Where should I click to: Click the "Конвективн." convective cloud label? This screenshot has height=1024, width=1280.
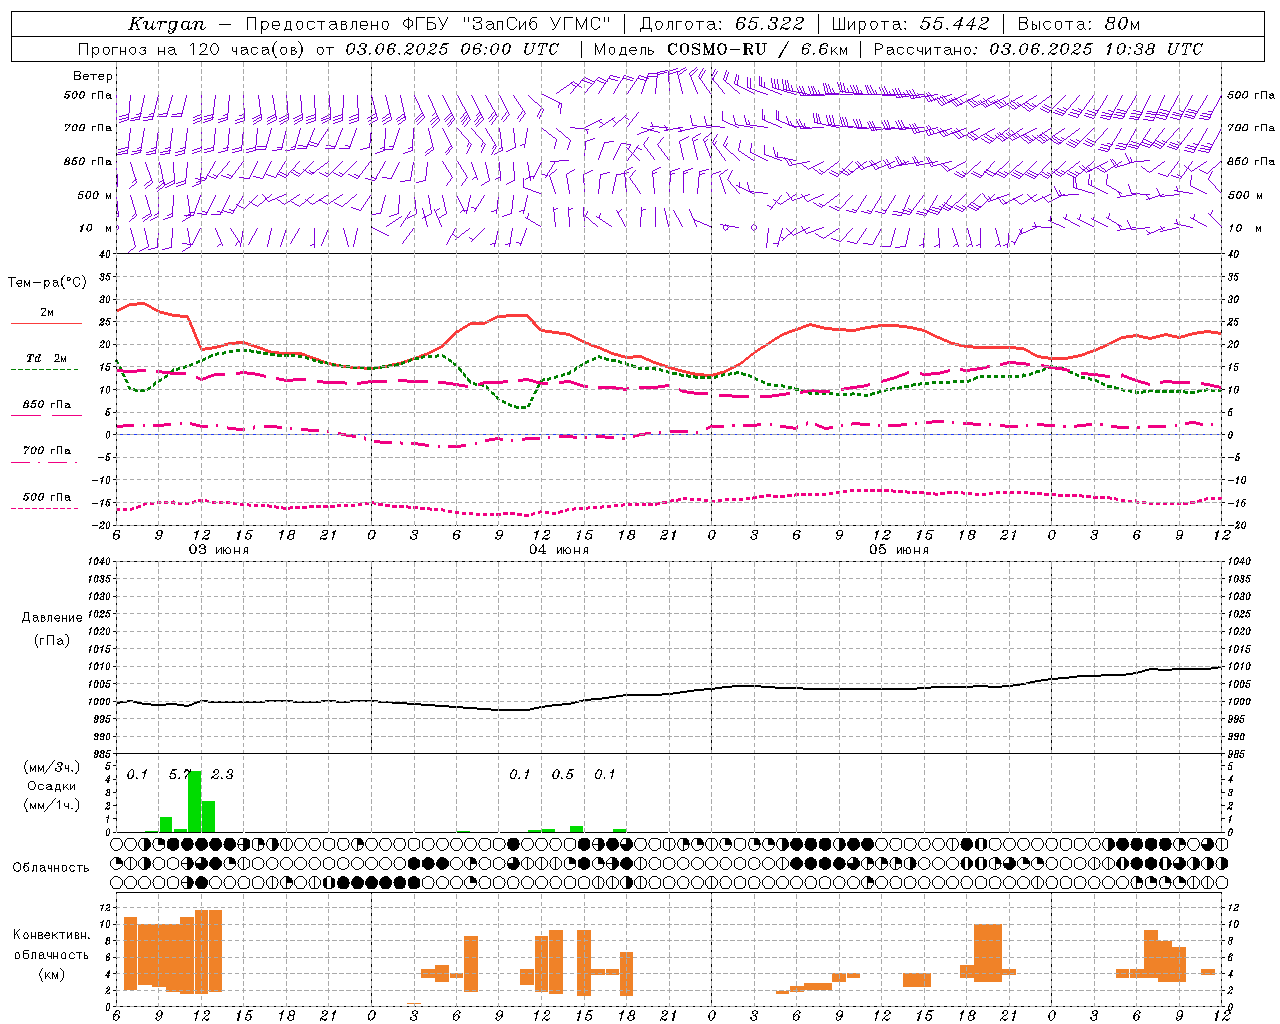52,935
